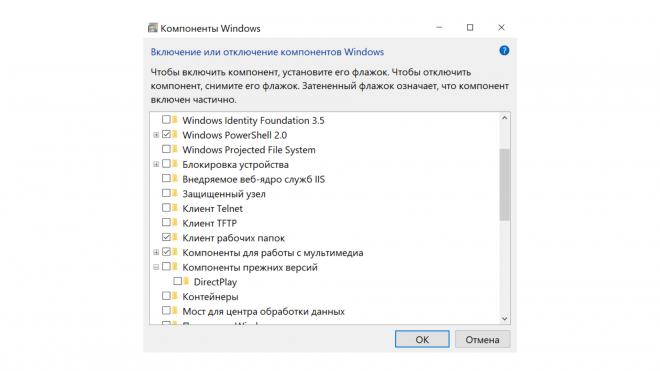The width and height of the screenshot is (660, 371).
Task: Click folder icon beside Защищенный узел
Action: pyautogui.click(x=175, y=193)
